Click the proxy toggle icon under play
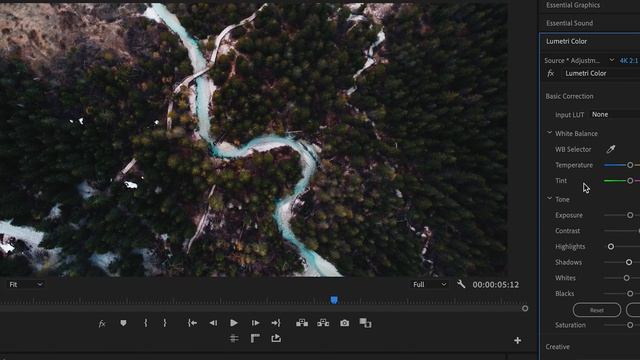The image size is (640, 360). pyautogui.click(x=234, y=338)
